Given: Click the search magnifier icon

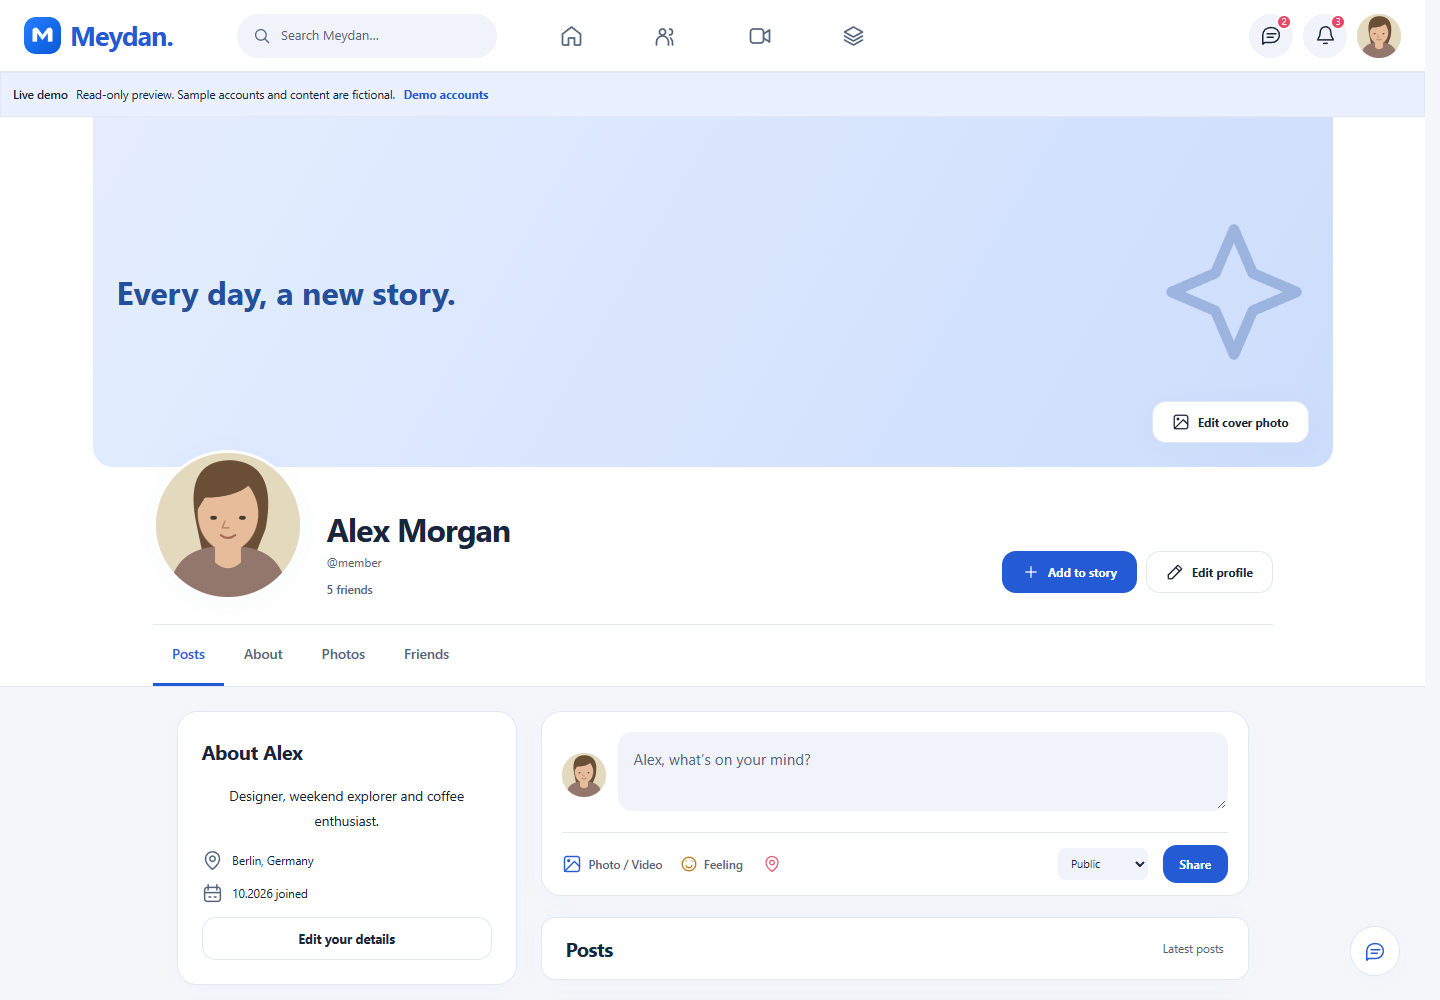Looking at the screenshot, I should tap(262, 36).
